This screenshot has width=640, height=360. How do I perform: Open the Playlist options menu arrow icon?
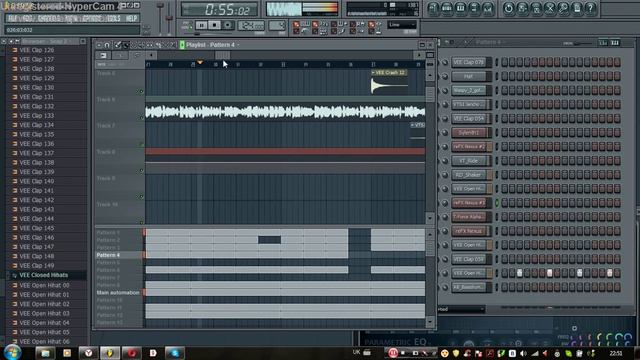[99, 45]
